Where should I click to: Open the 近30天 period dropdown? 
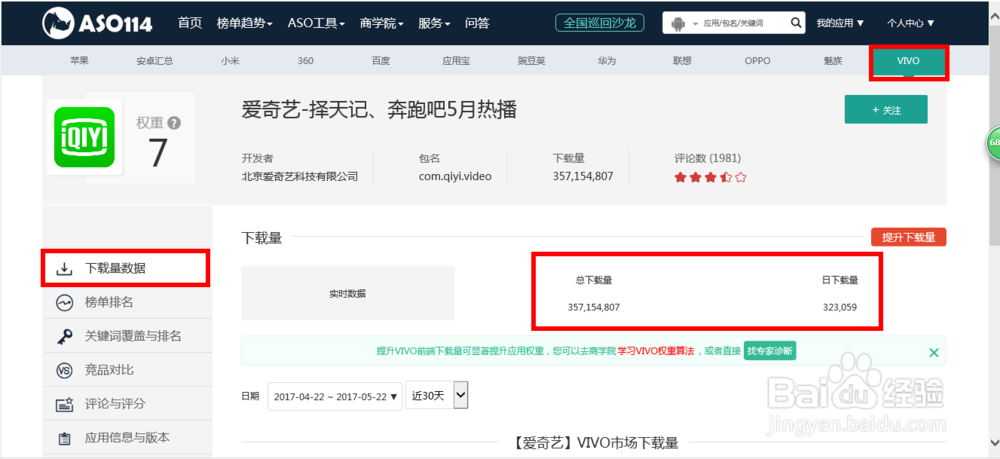coord(437,396)
